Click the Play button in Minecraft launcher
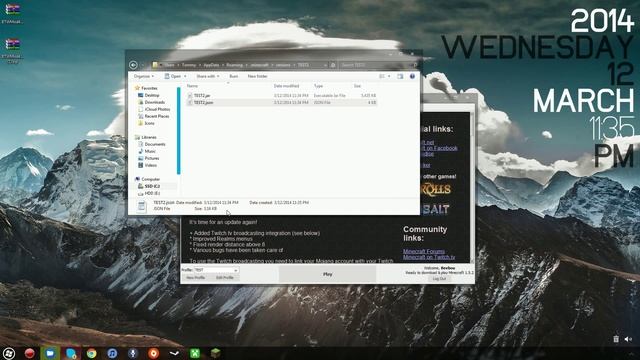 [x=327, y=274]
